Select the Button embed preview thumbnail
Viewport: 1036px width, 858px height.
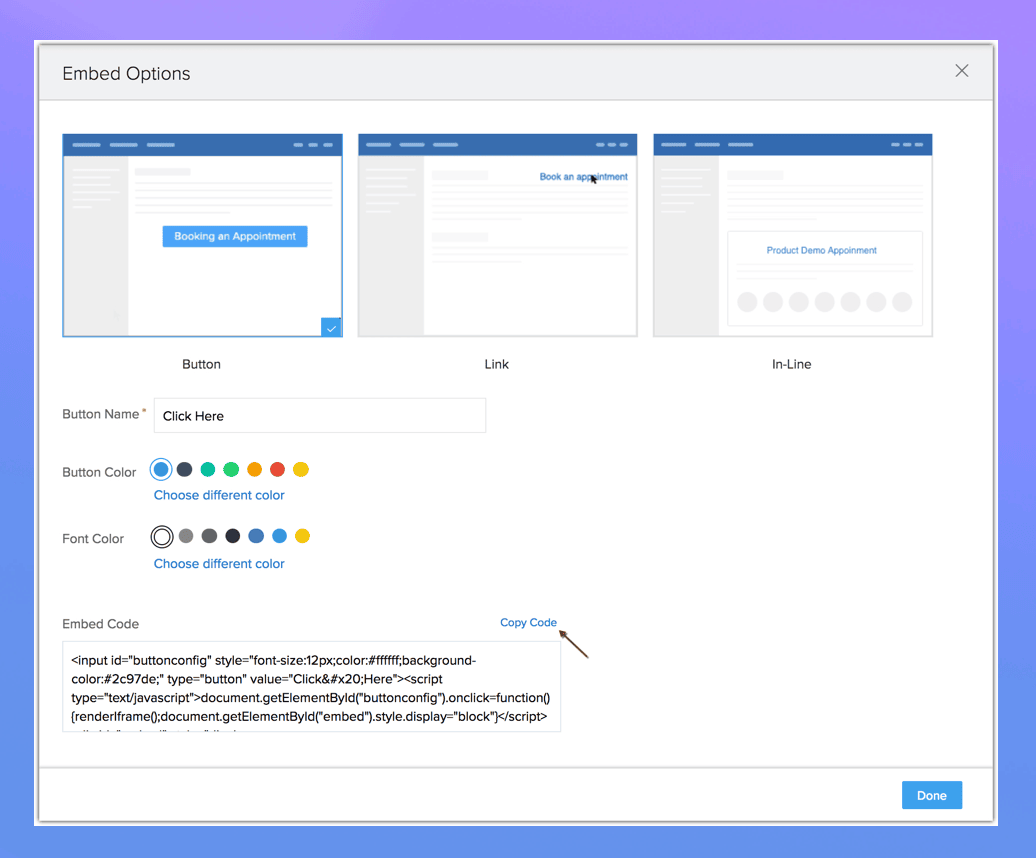pyautogui.click(x=202, y=235)
